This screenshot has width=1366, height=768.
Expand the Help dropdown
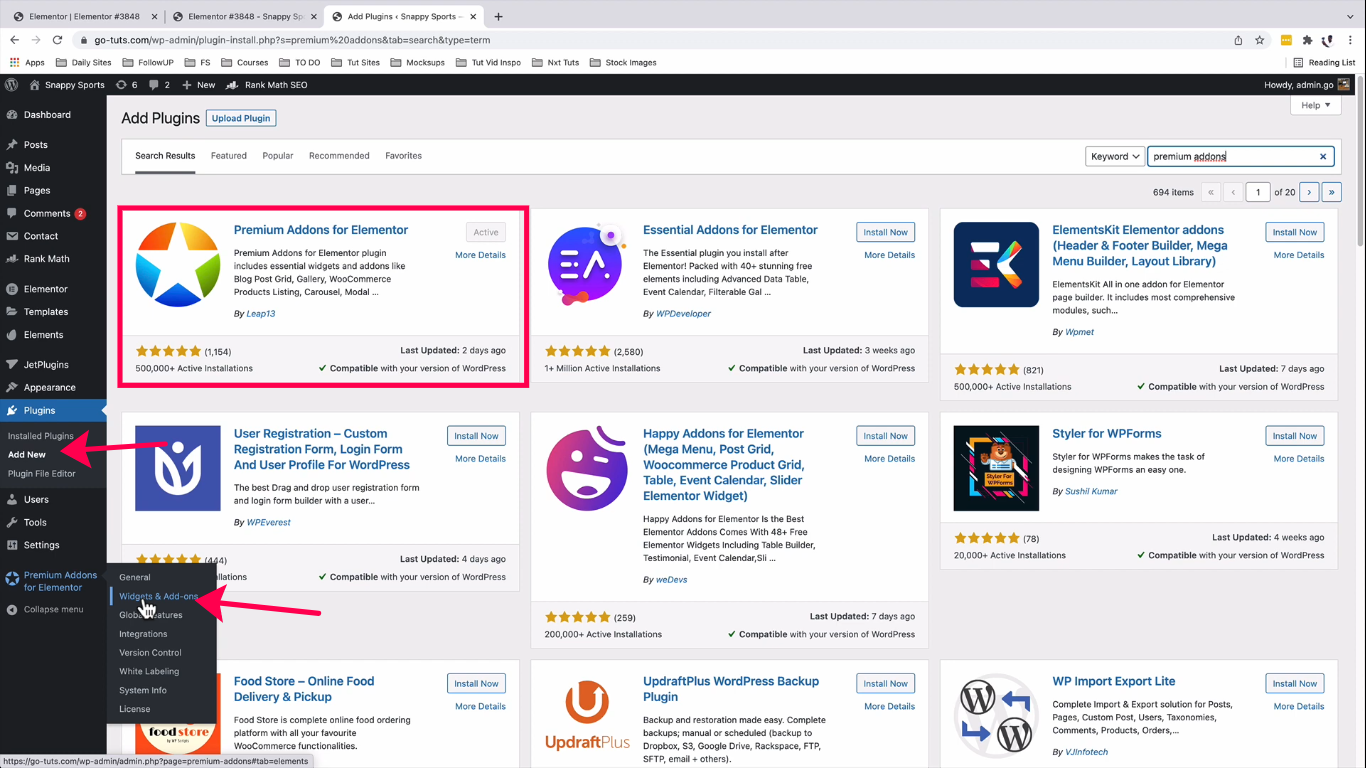pos(1315,105)
